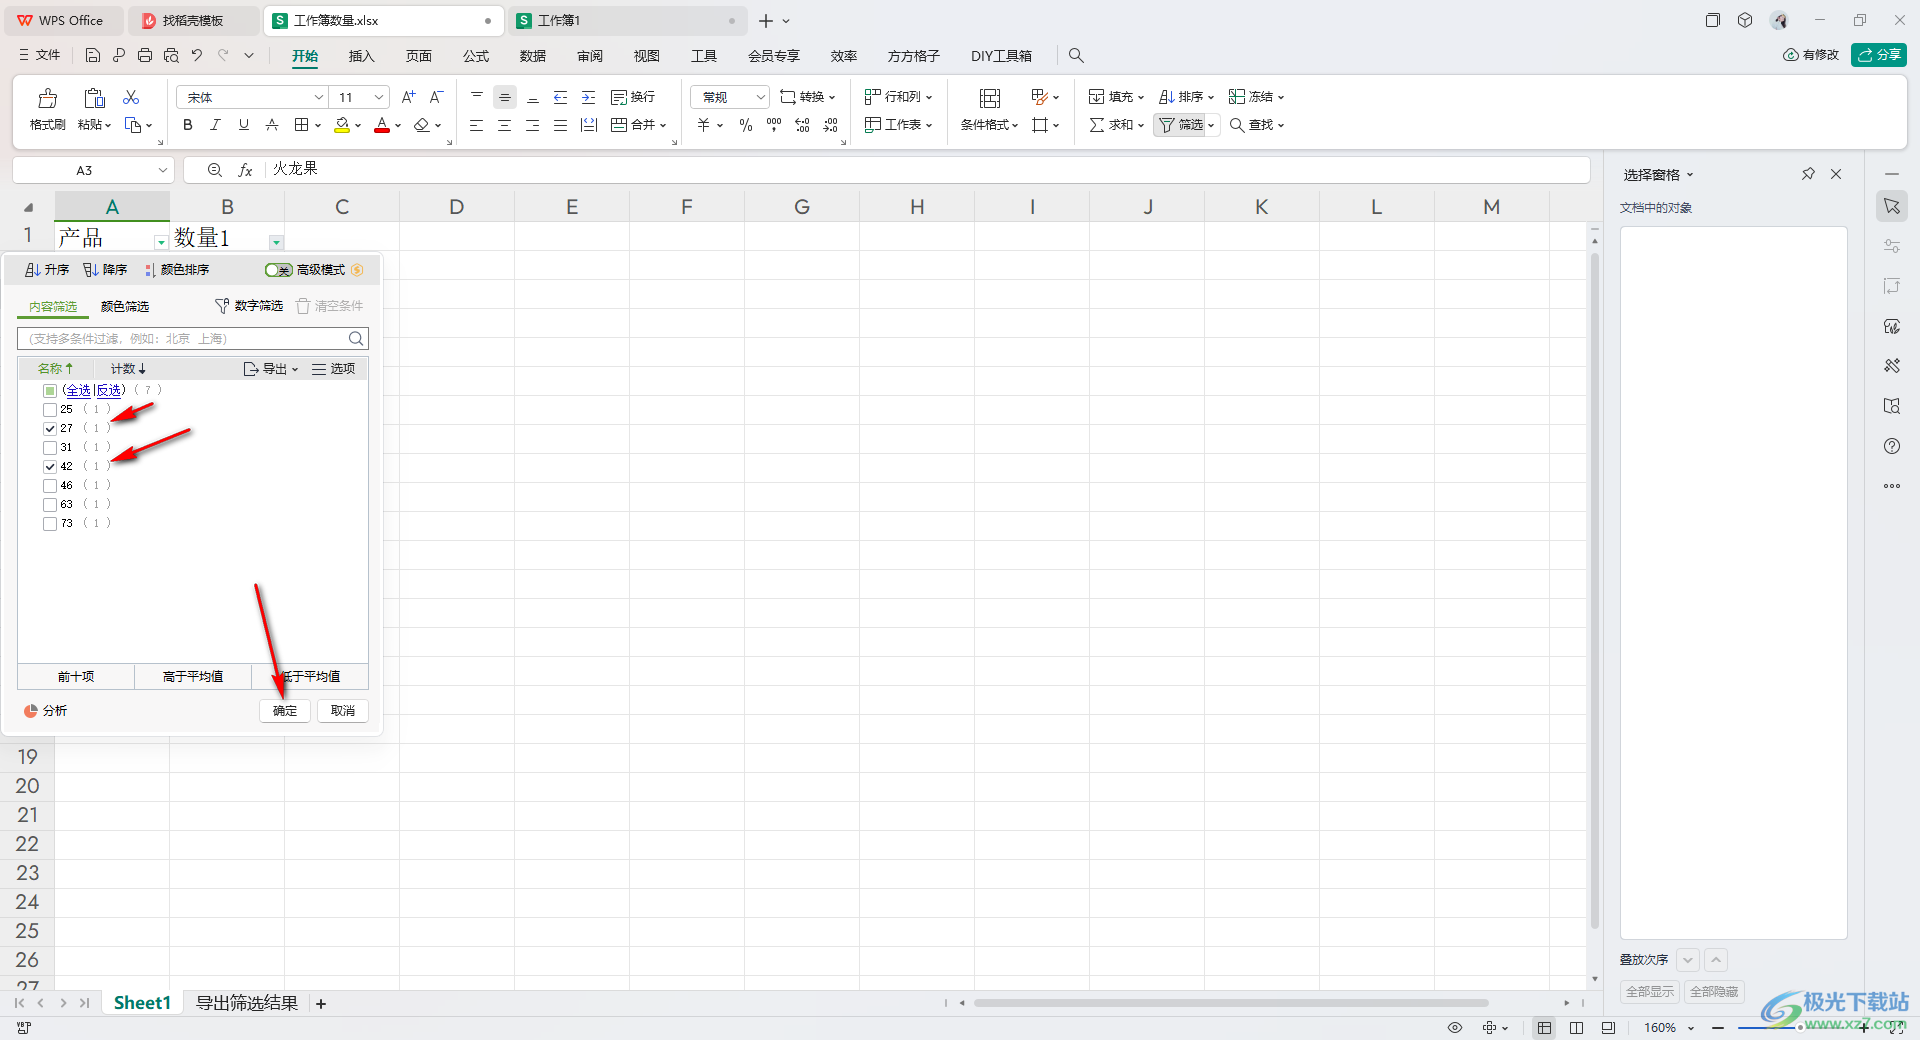Open the zoom percentage dropdown
Screen dimensions: 1920x1040
click(1691, 1028)
